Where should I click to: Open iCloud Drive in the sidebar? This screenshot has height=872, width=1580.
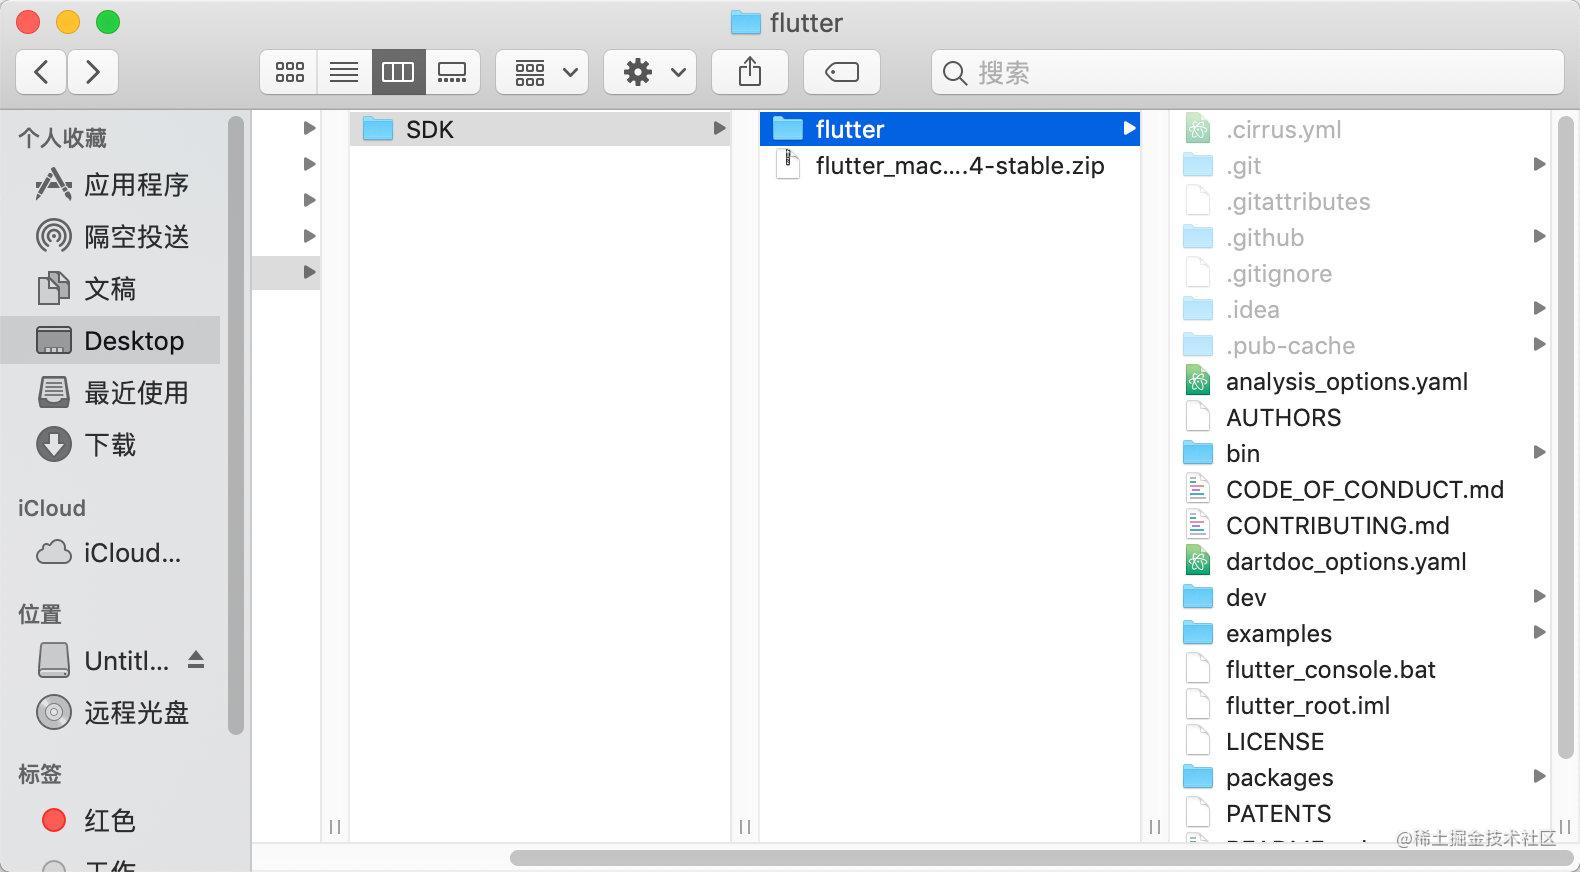112,553
